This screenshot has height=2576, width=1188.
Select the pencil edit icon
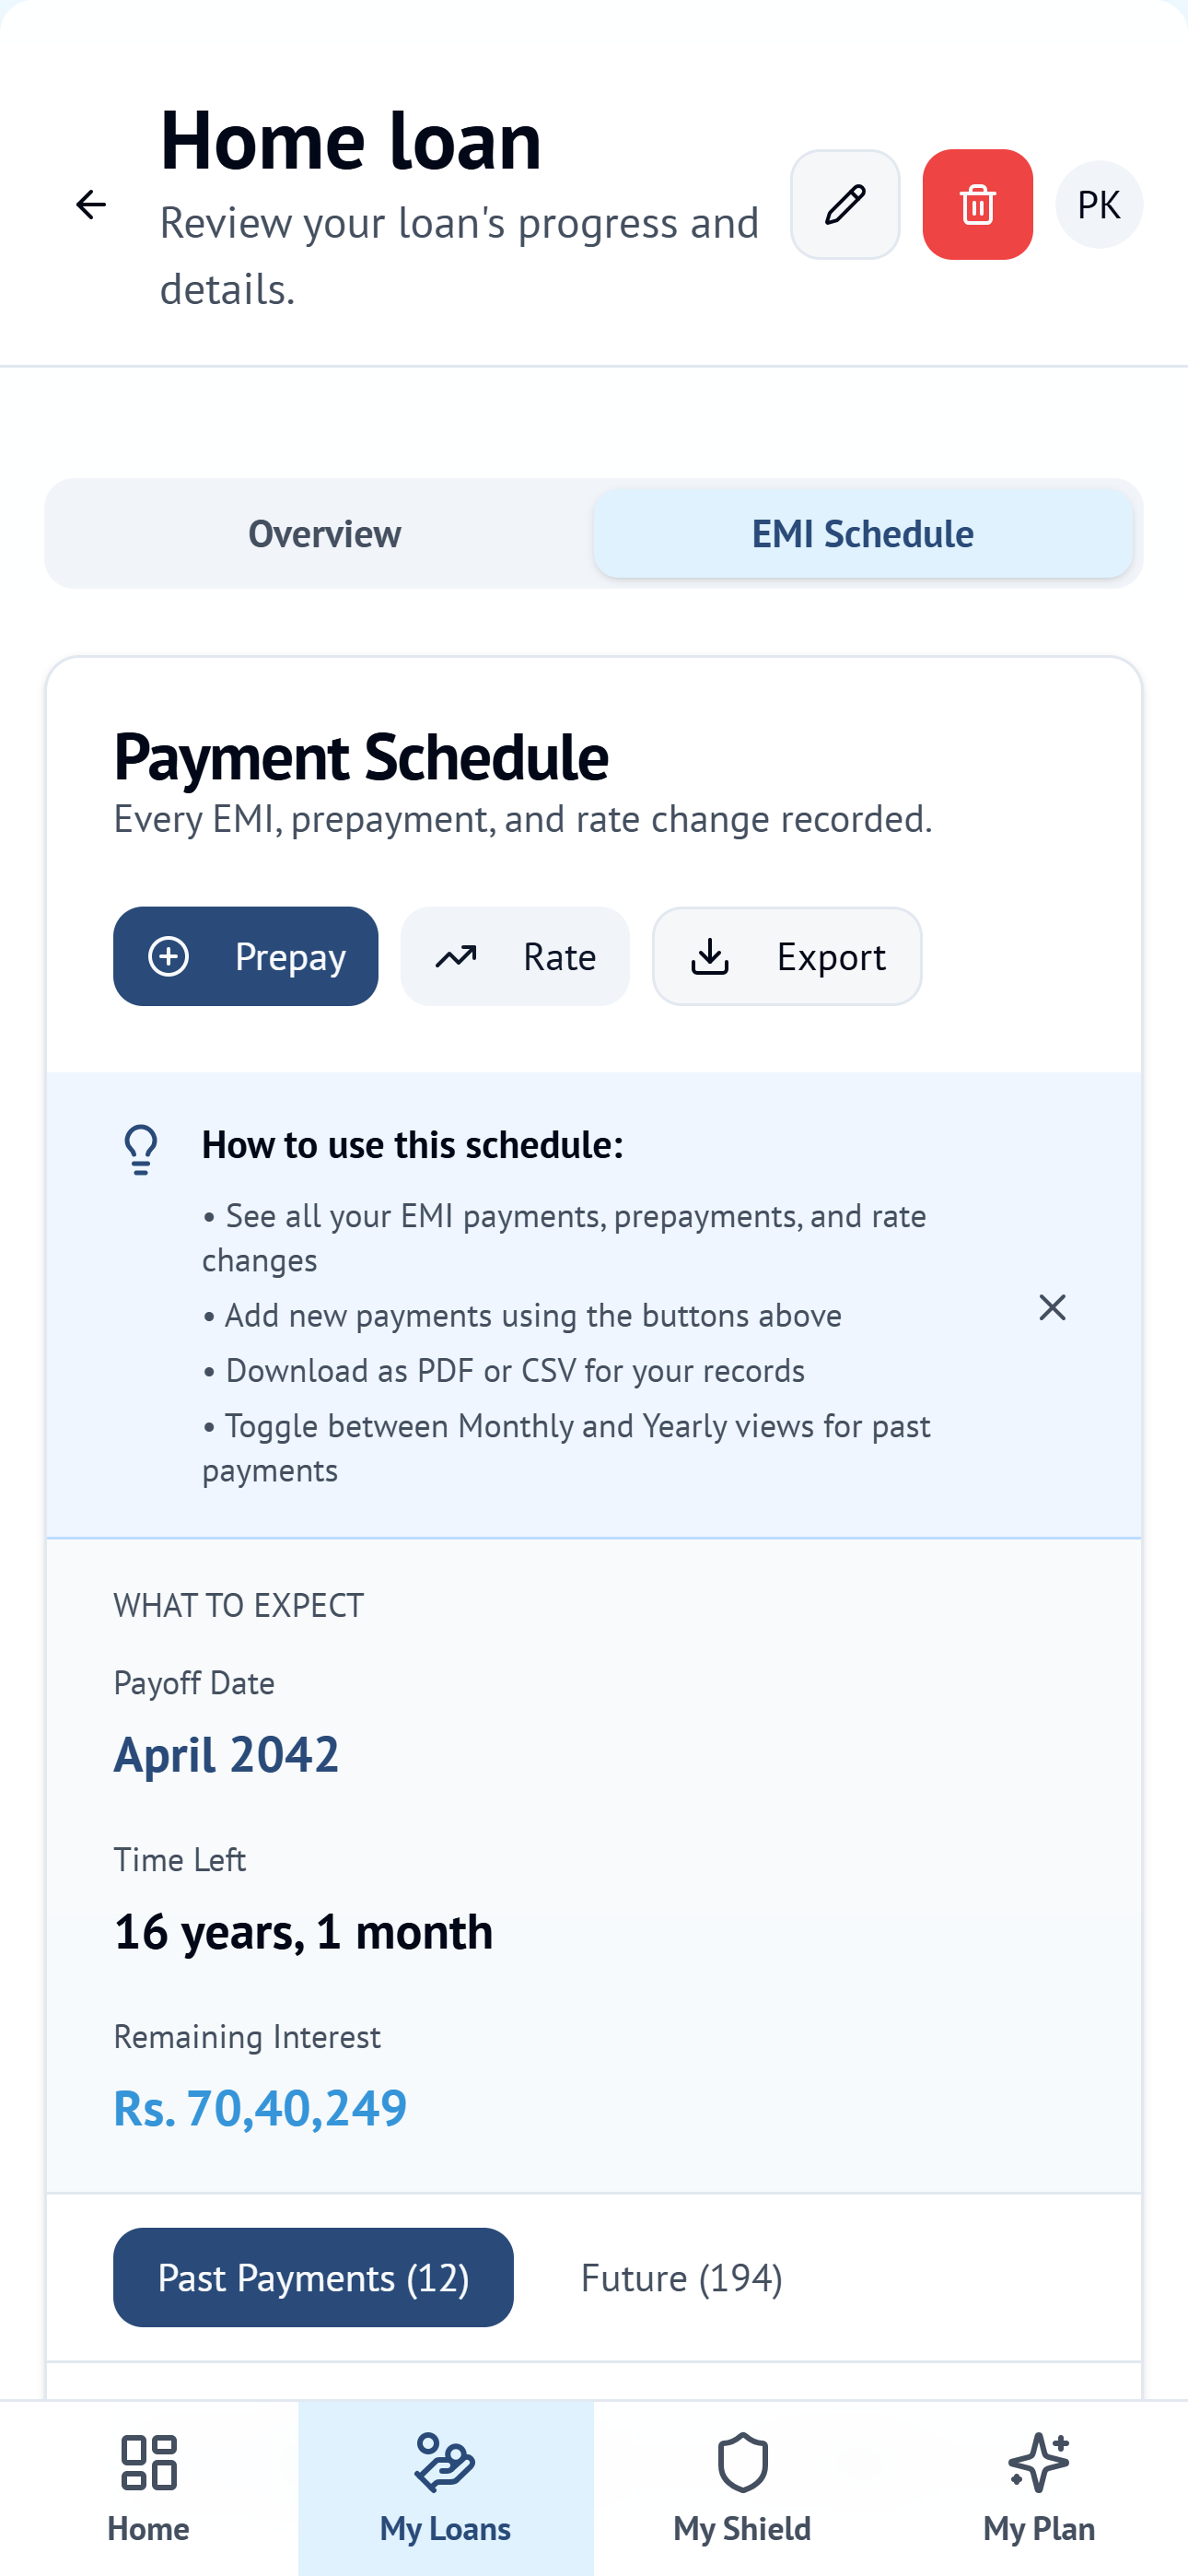(844, 205)
